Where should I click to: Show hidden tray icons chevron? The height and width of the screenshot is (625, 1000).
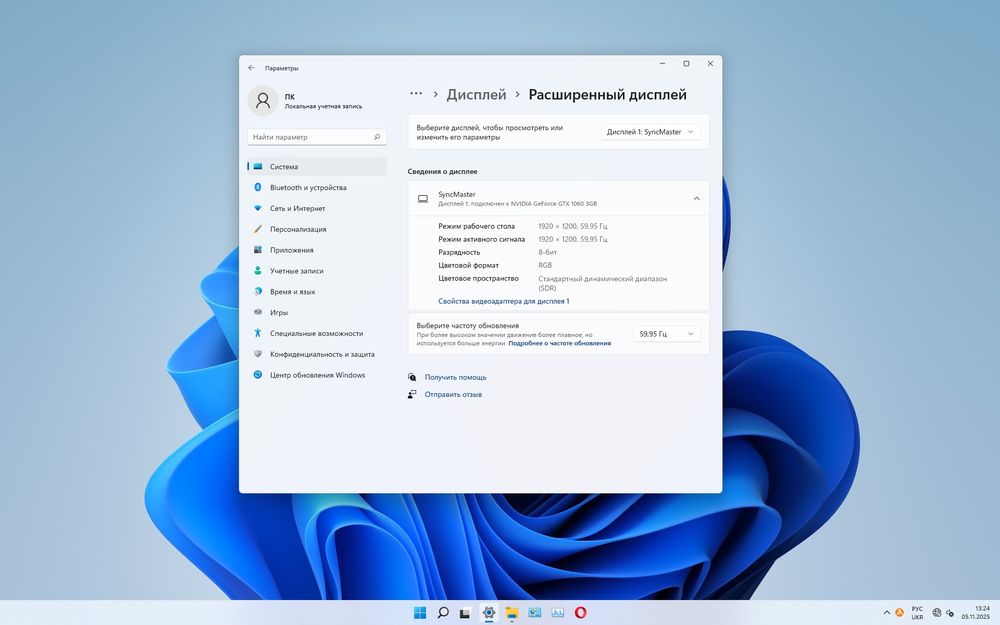(886, 613)
